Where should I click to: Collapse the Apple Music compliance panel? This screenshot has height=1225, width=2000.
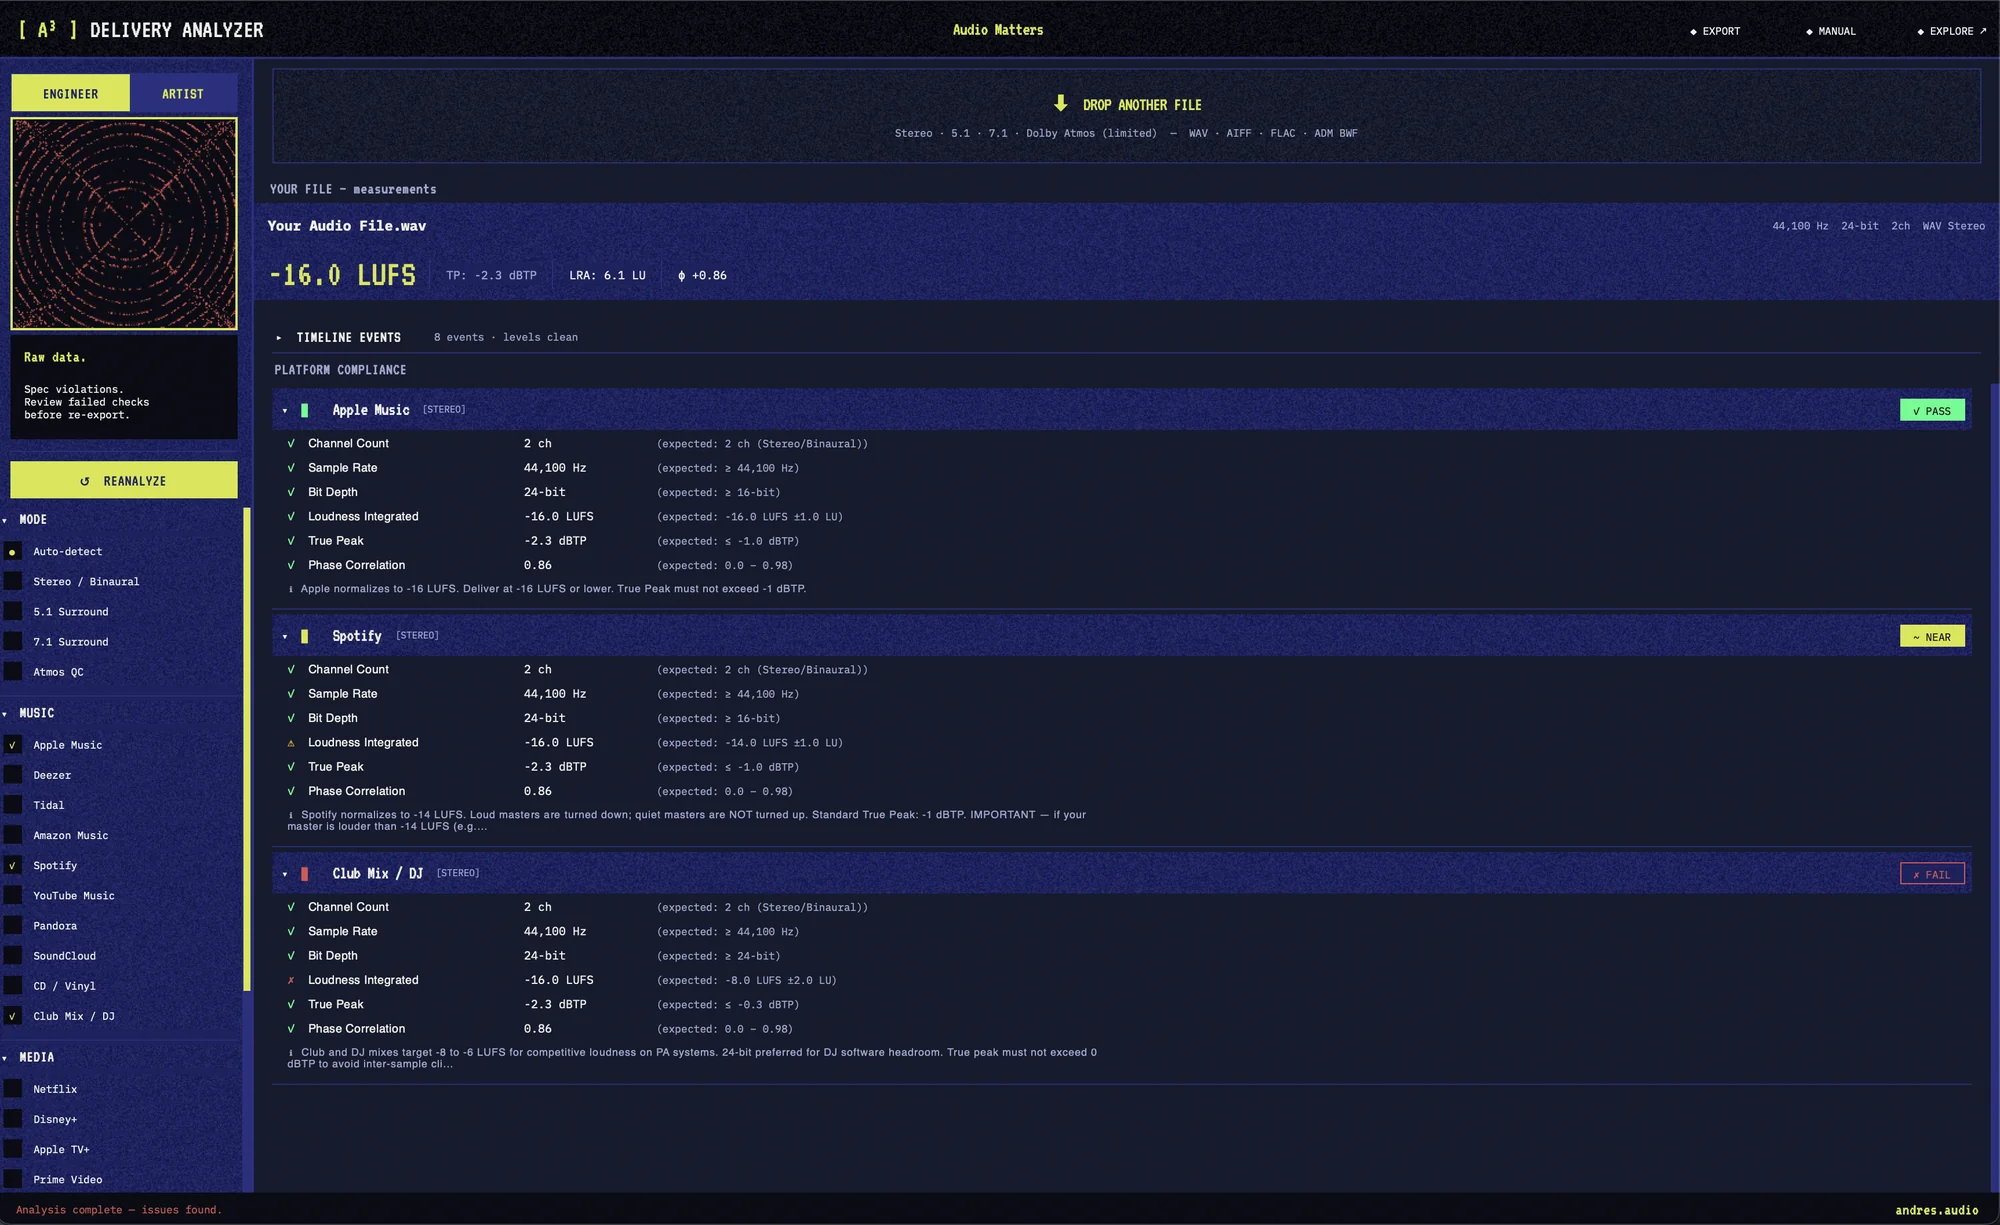[285, 411]
